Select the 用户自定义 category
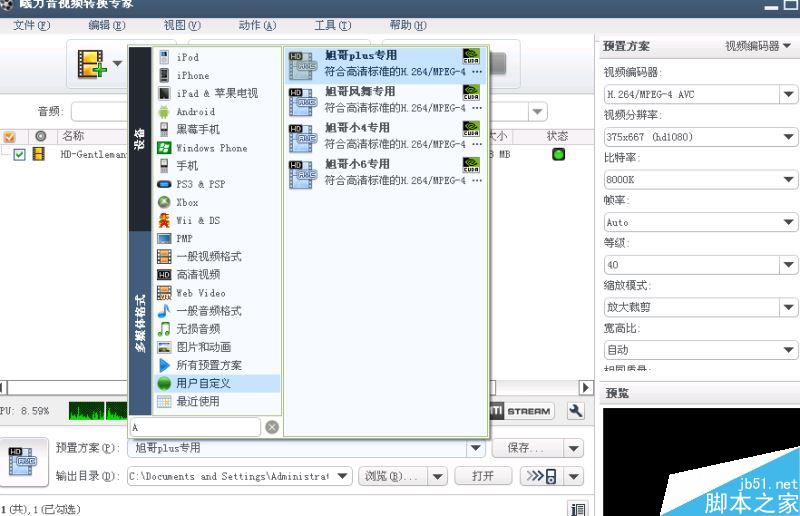 (x=217, y=383)
